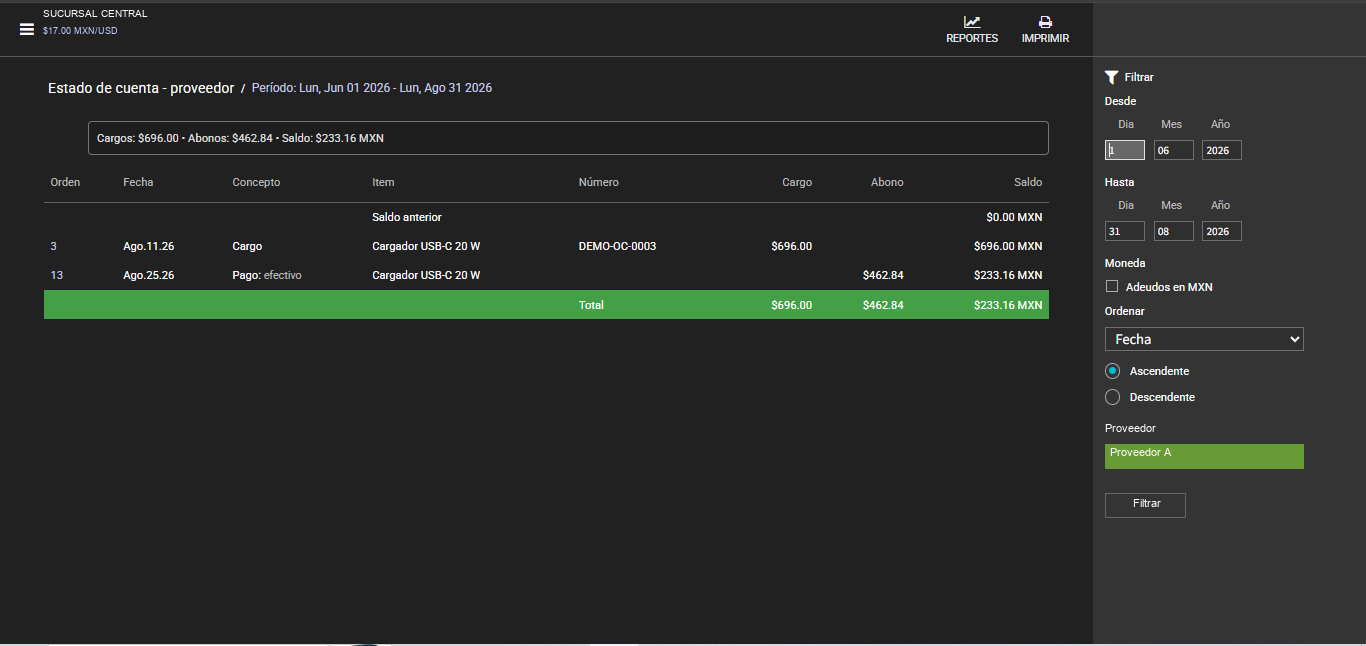The height and width of the screenshot is (646, 1366).
Task: Enable the Adeudos en MXN checkbox
Action: (x=1112, y=287)
